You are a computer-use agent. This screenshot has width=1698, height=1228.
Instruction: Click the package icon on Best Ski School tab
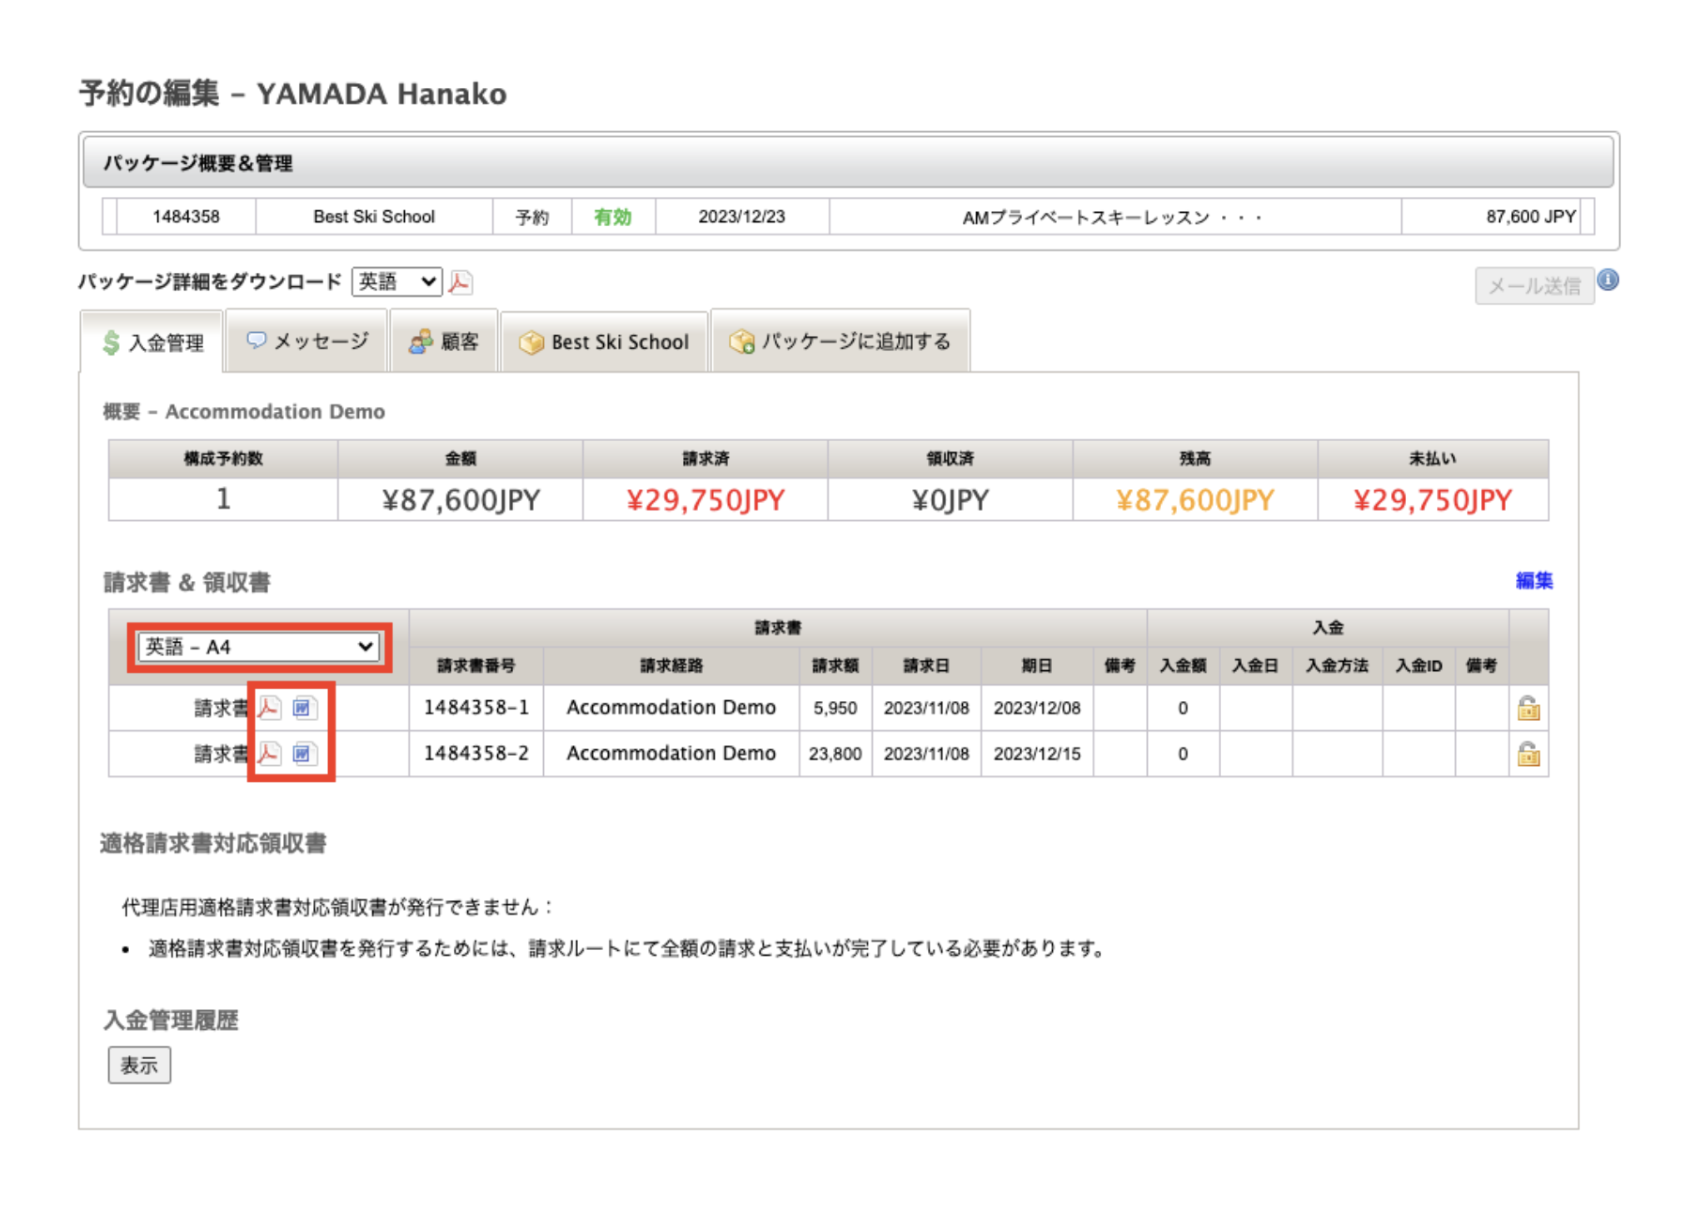click(533, 342)
